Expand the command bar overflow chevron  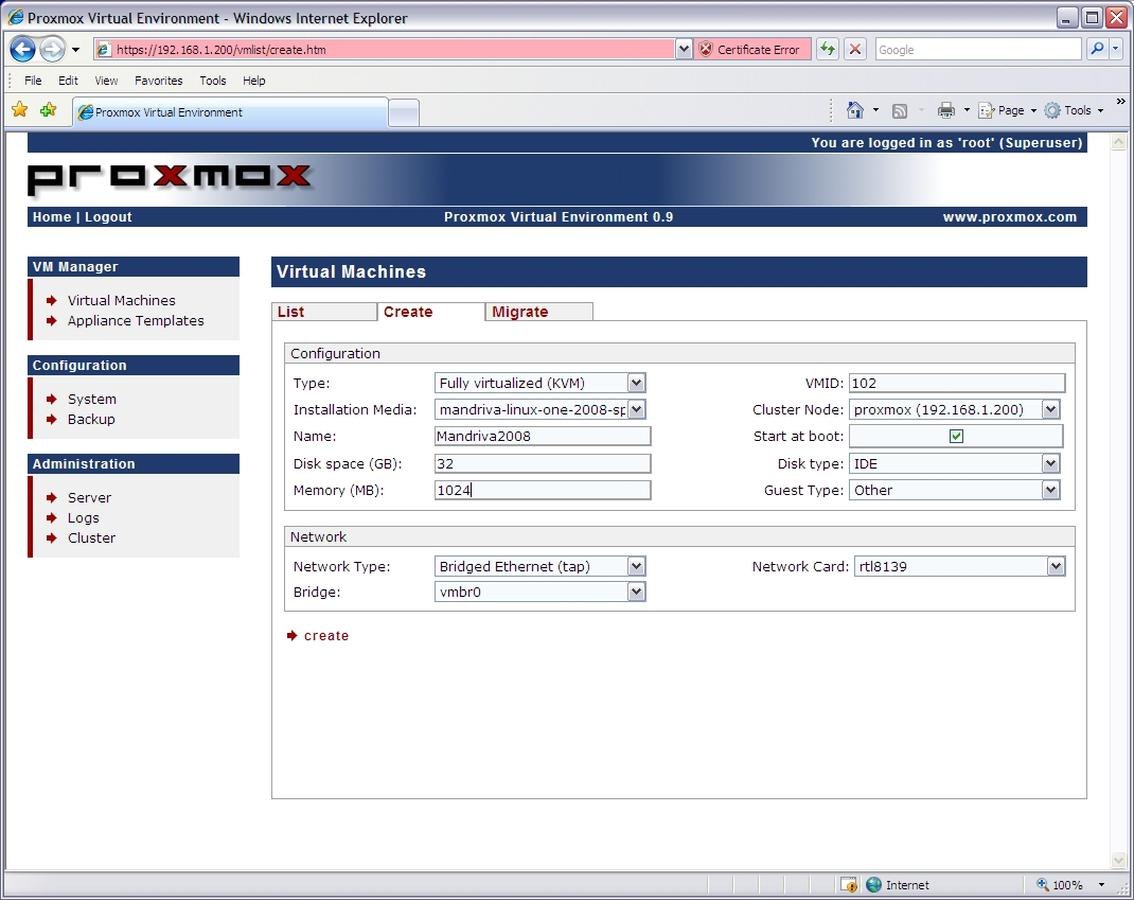pos(1120,101)
